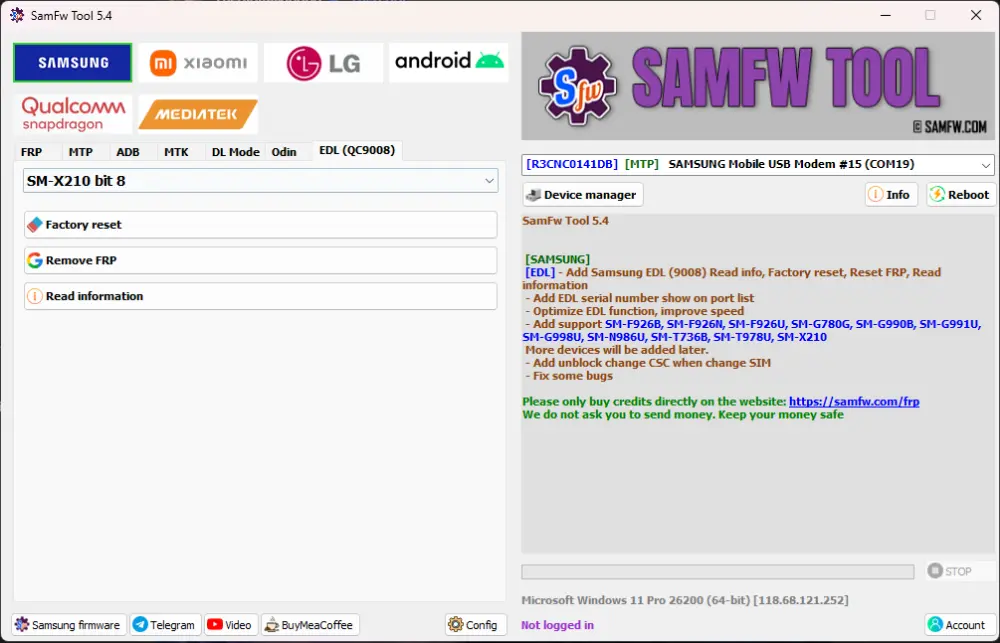Open the Config settings button

point(473,625)
